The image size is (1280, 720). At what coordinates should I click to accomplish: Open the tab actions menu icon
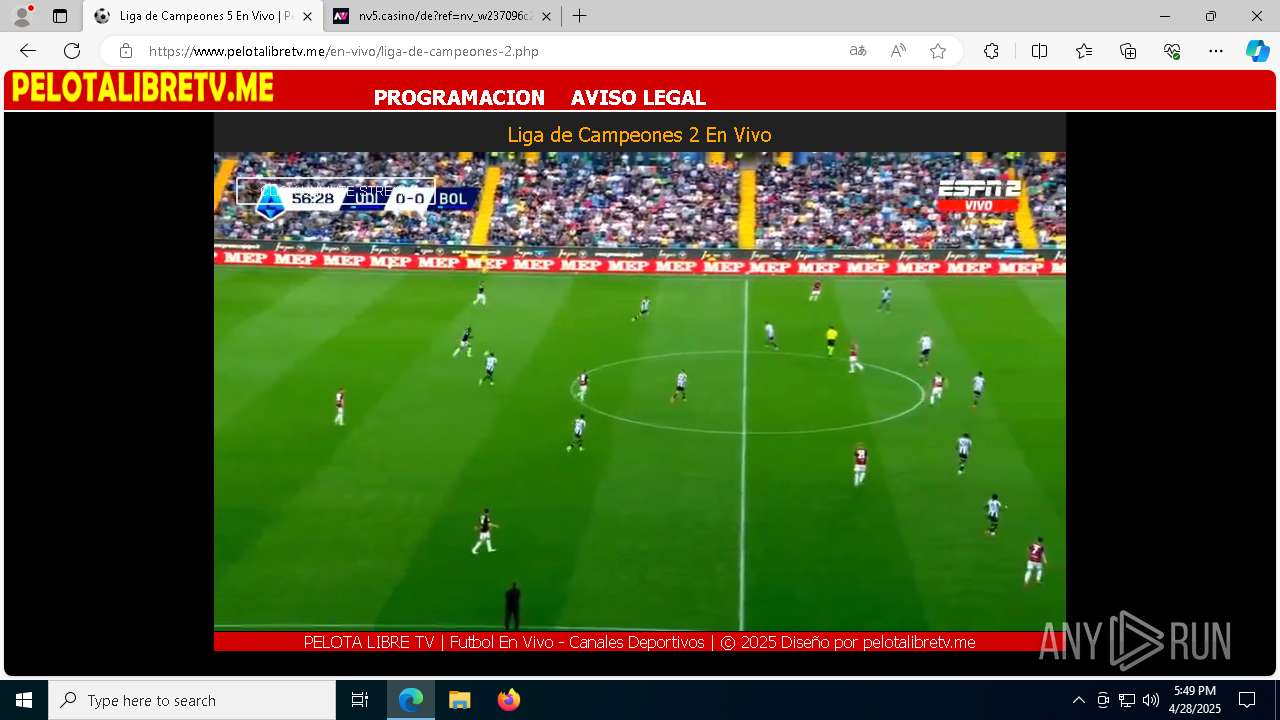pyautogui.click(x=60, y=16)
